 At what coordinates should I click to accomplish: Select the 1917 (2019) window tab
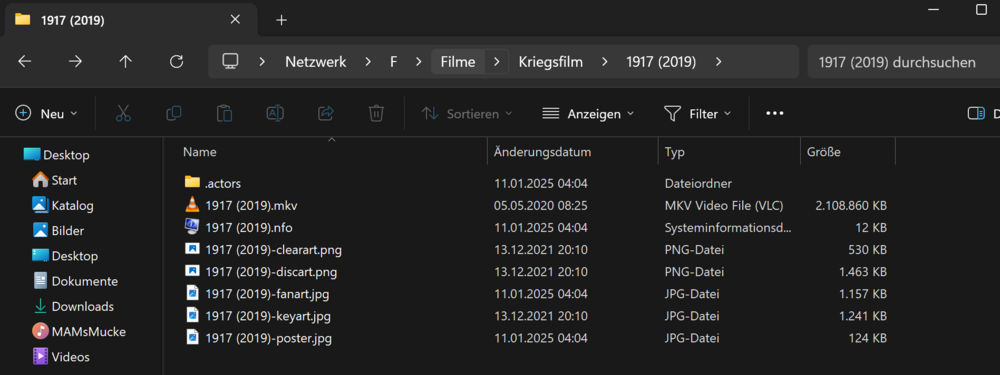coord(131,20)
